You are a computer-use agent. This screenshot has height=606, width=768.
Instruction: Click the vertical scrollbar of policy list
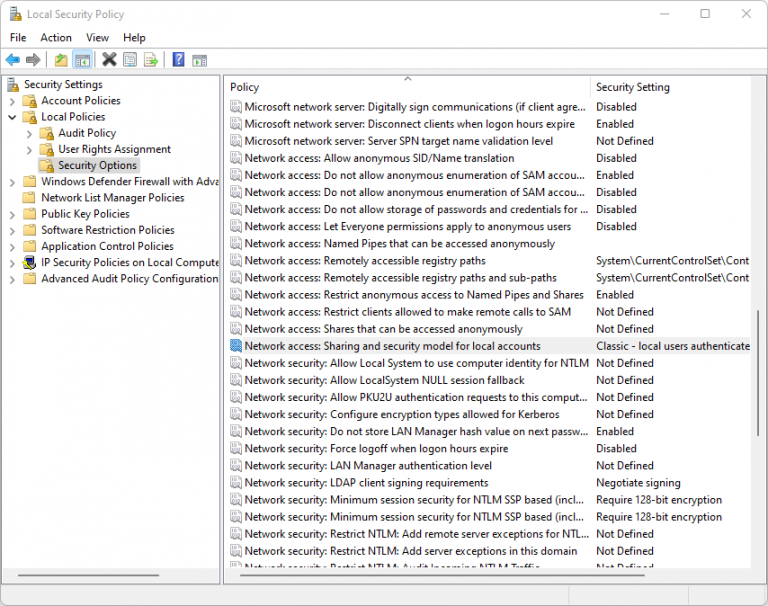coord(758,372)
